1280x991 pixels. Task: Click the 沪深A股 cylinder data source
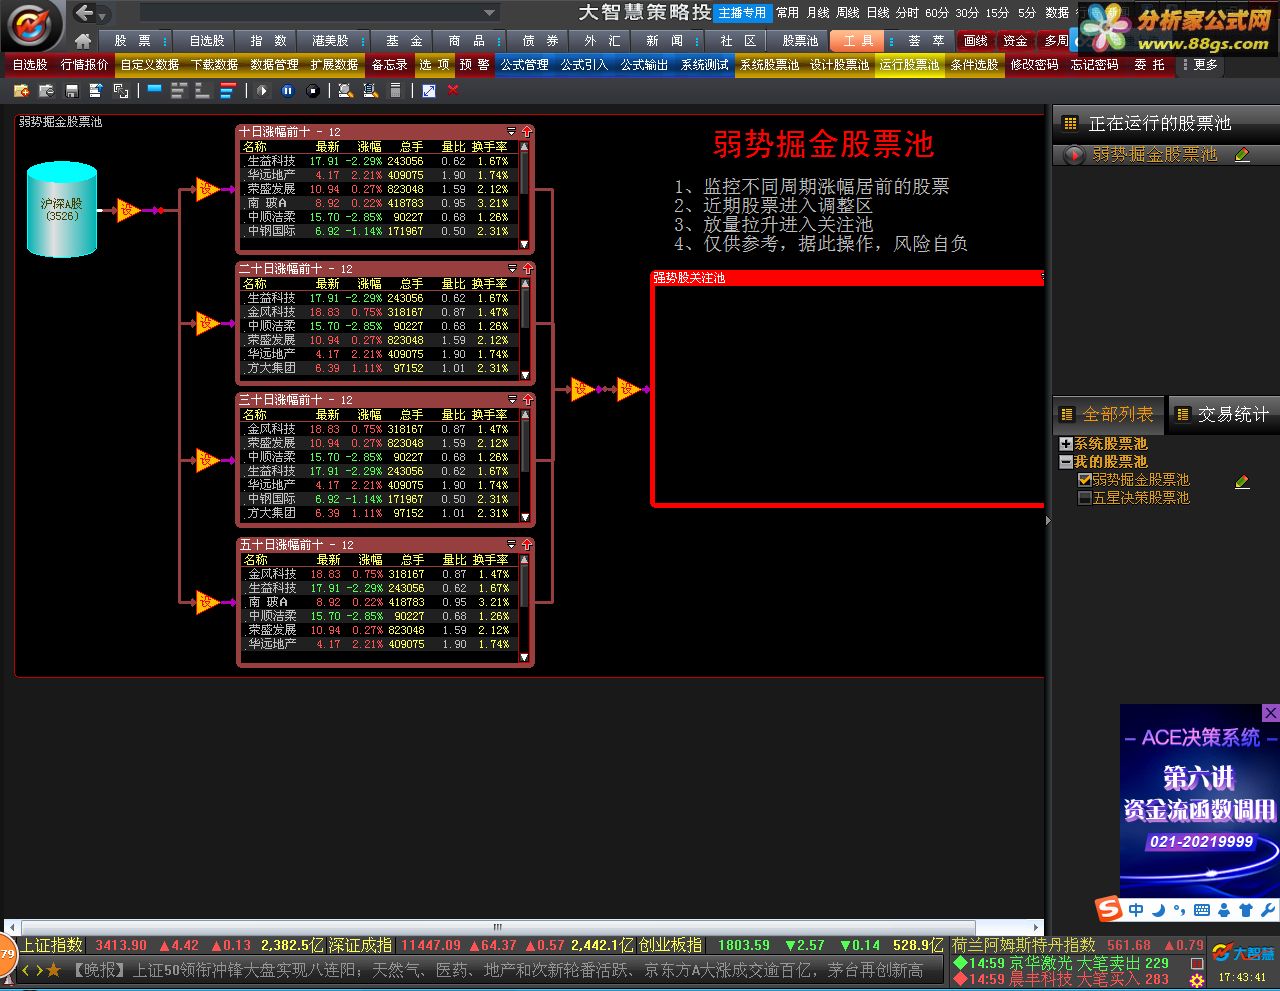pyautogui.click(x=62, y=209)
